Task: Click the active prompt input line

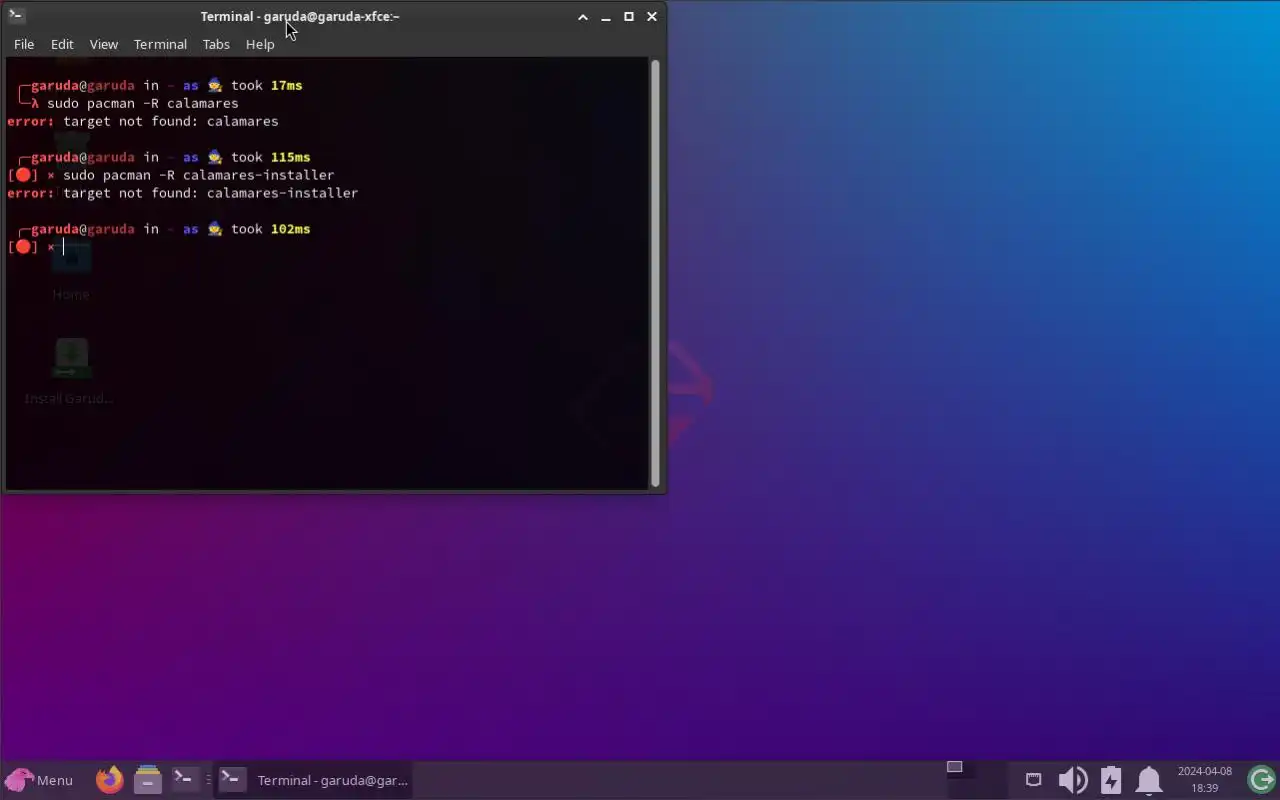Action: coord(328,247)
